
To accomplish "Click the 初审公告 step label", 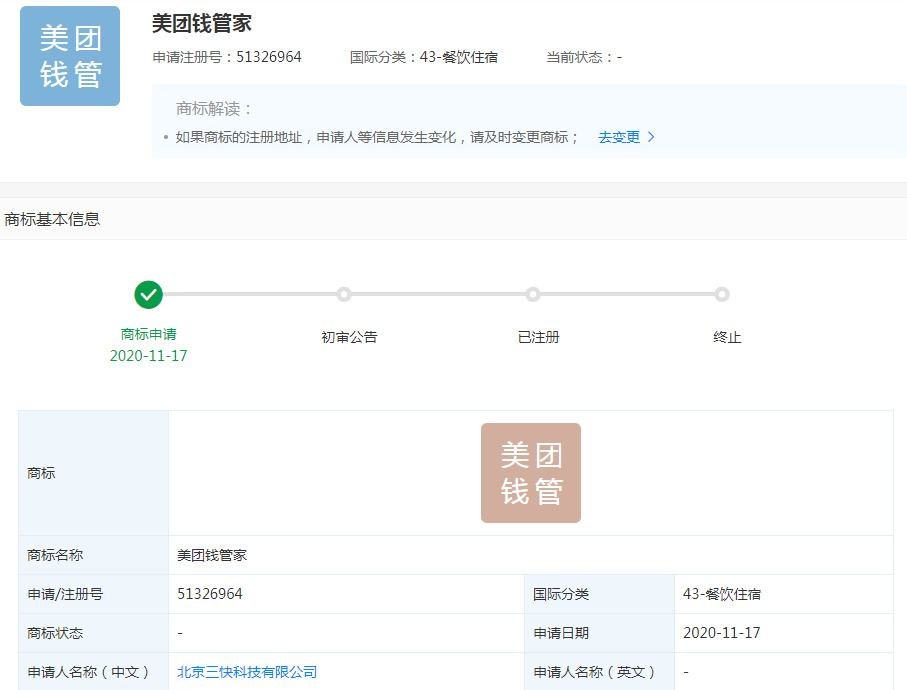I will click(349, 337).
